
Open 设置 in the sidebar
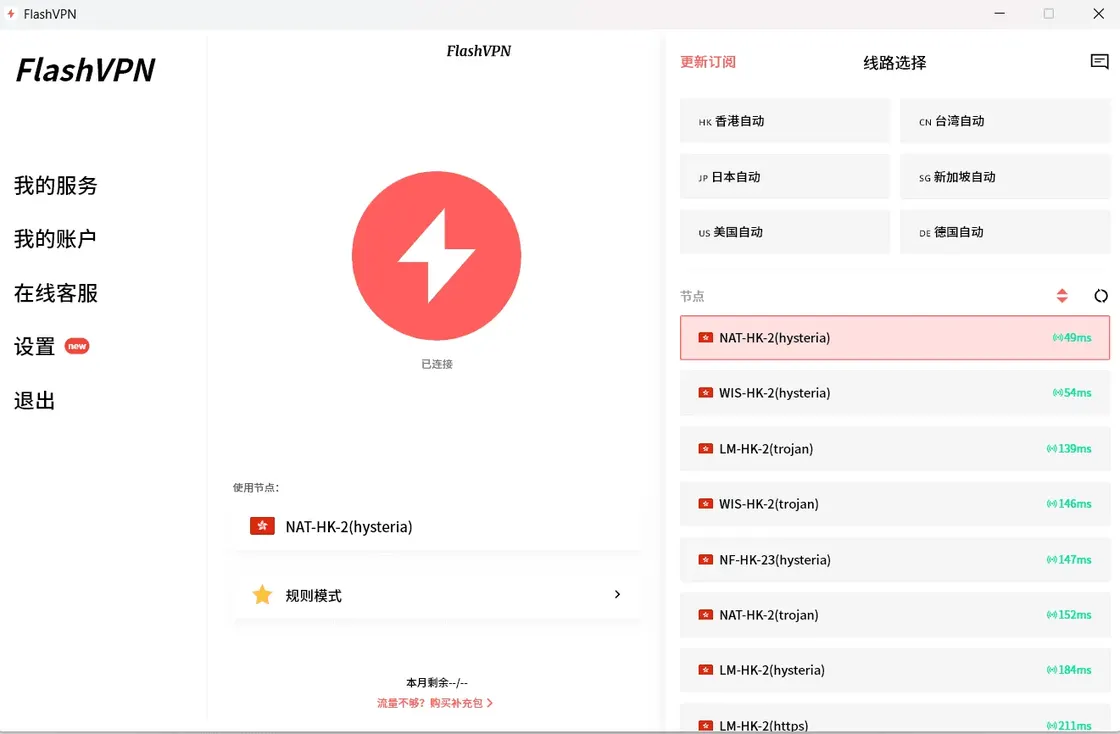tap(34, 346)
